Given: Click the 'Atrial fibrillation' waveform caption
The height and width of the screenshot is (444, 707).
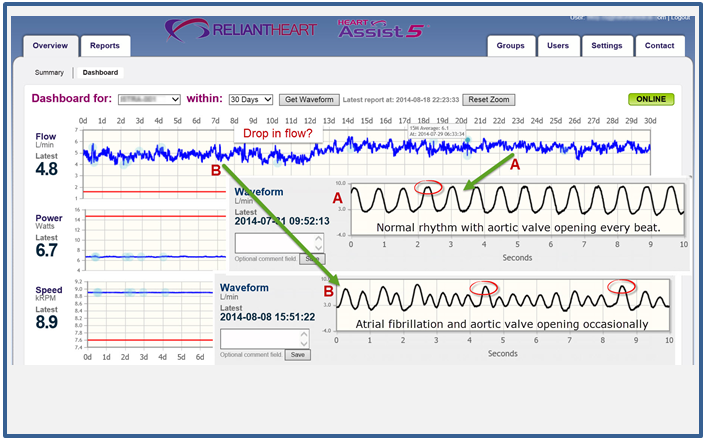Looking at the screenshot, I should click(x=502, y=324).
